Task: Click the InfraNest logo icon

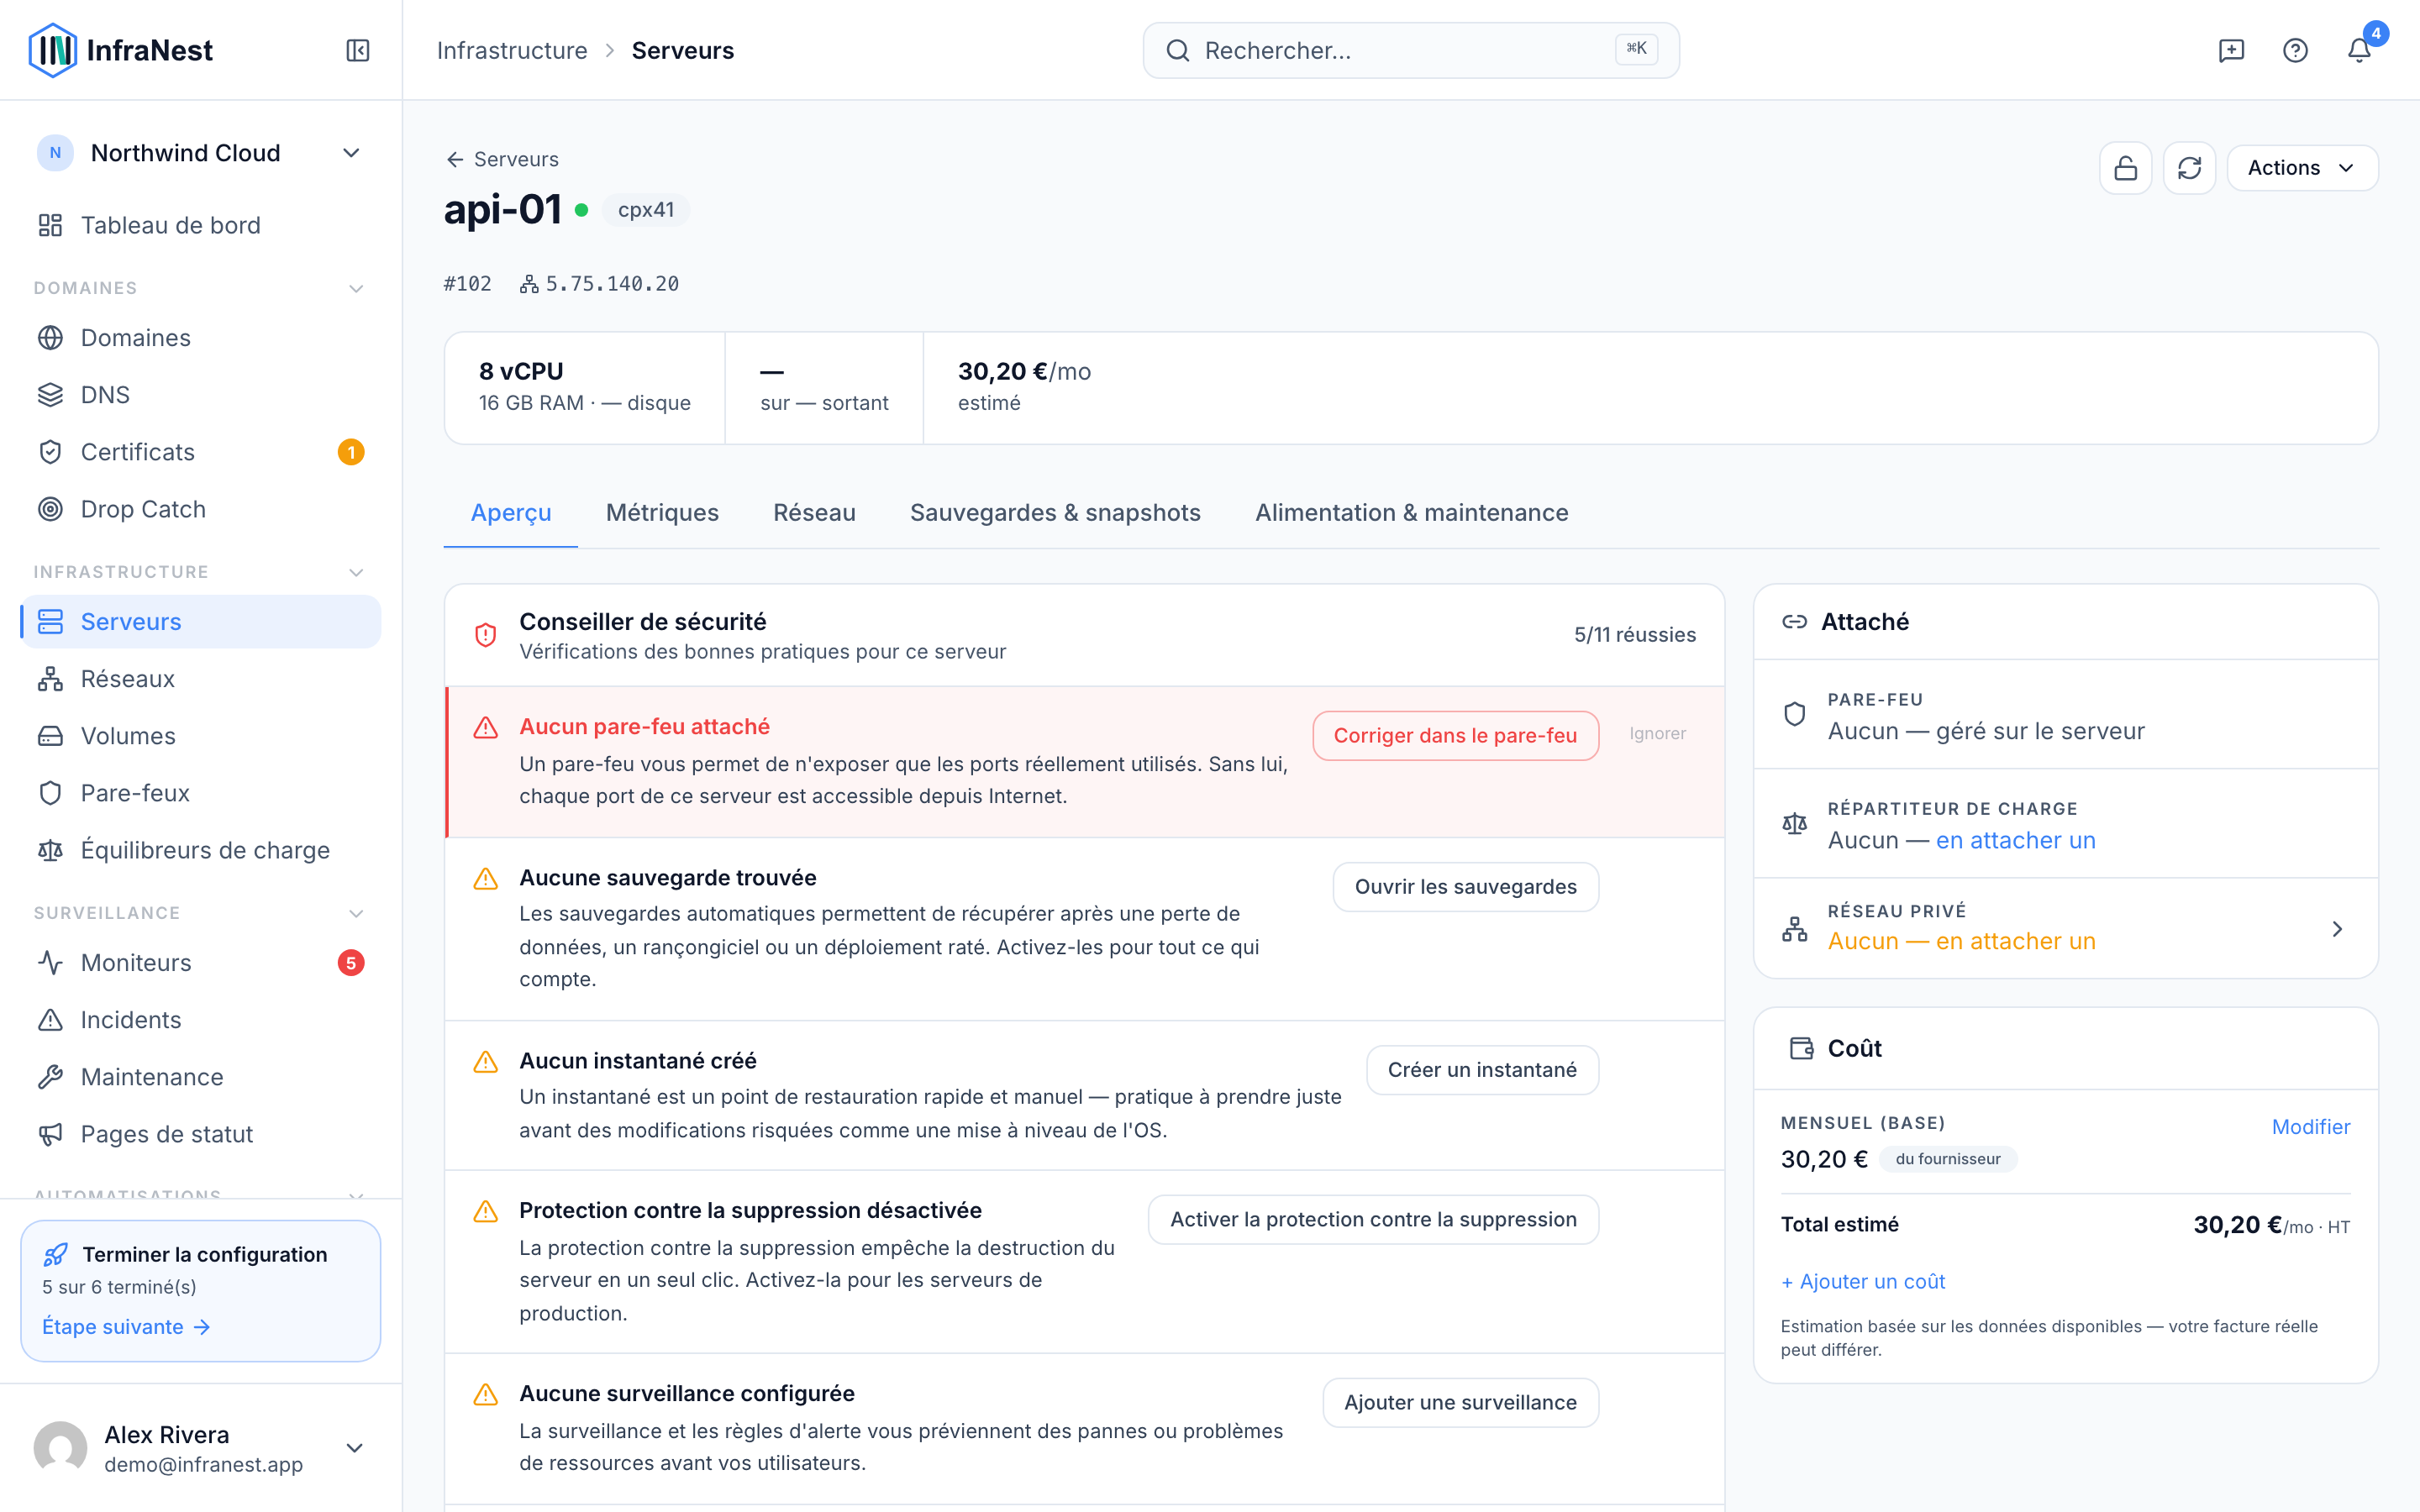Action: [x=52, y=50]
